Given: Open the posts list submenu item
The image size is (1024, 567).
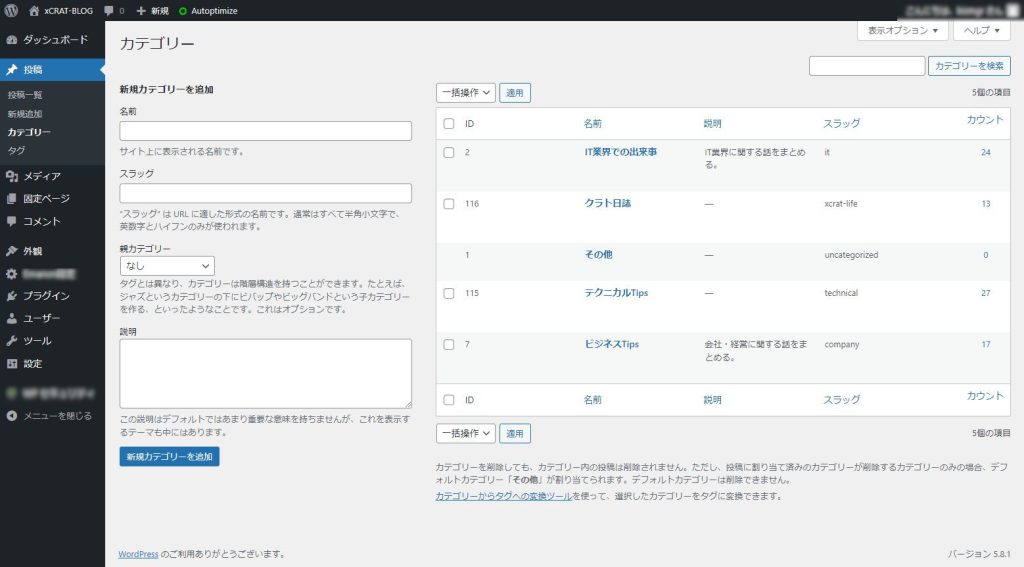Looking at the screenshot, I should click(x=25, y=95).
